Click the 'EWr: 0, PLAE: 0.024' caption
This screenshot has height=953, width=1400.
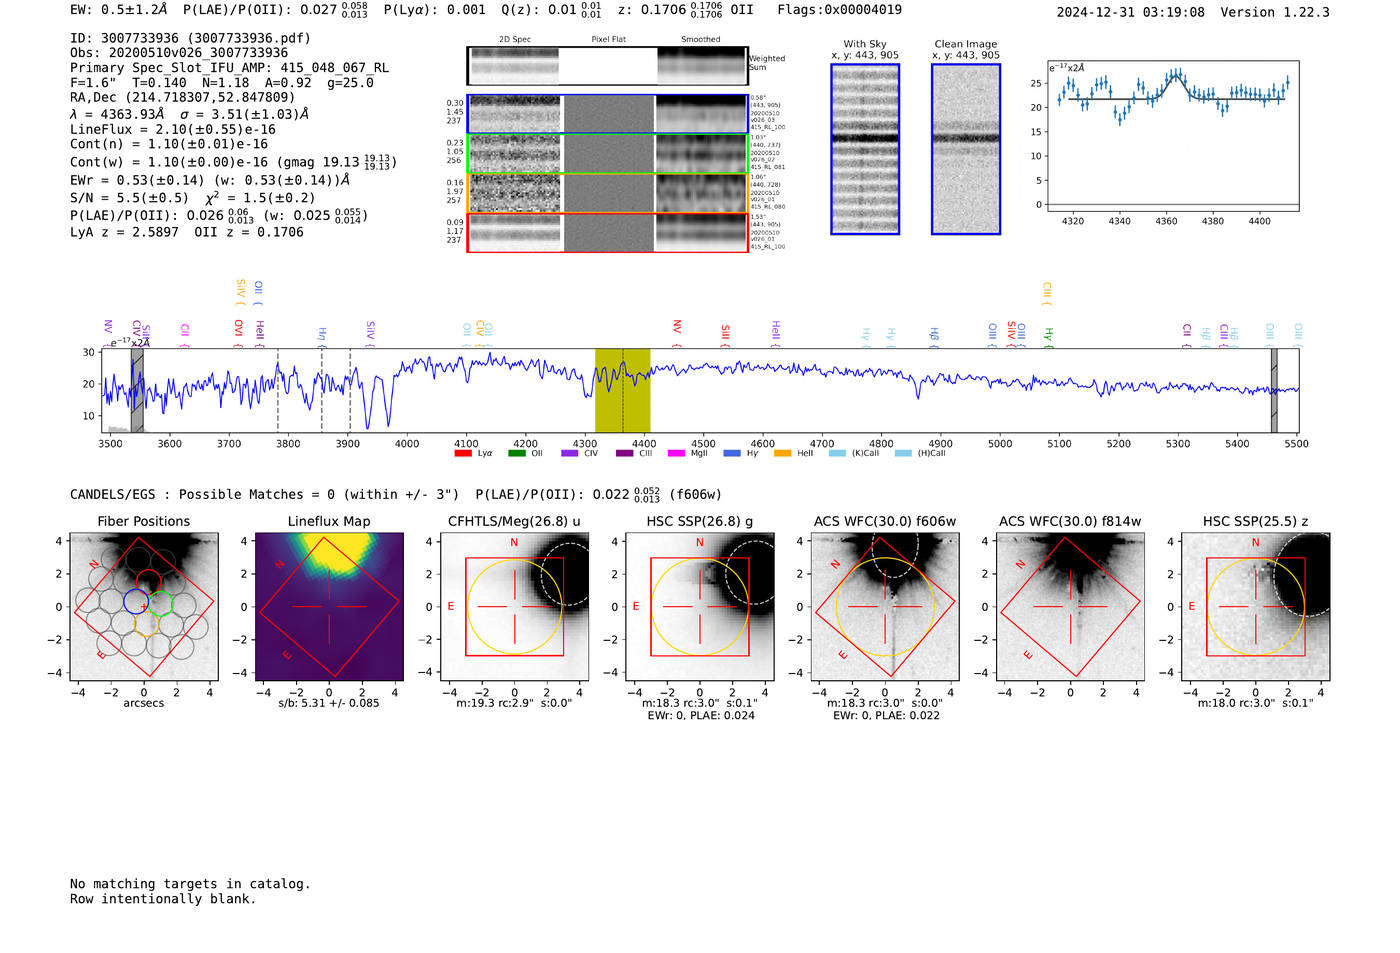click(700, 716)
